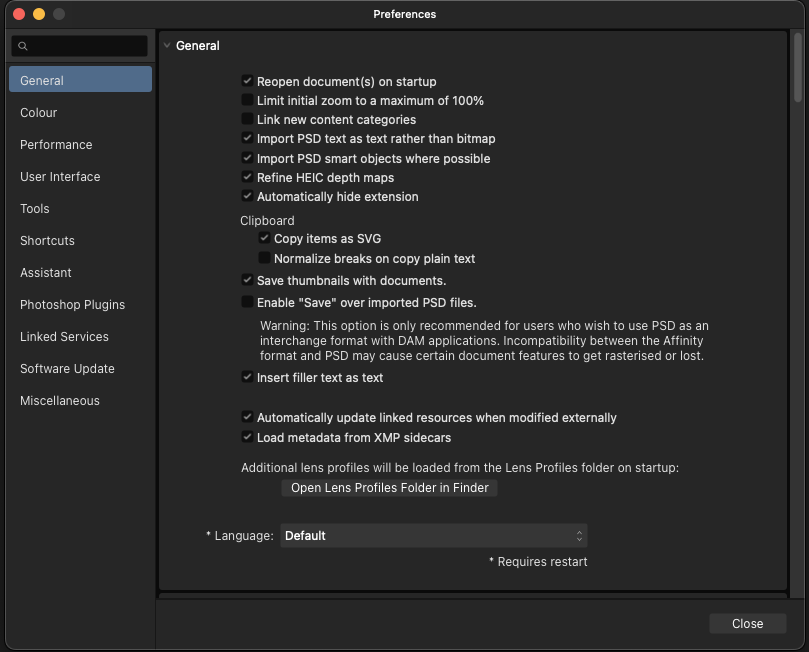Enable Normalize breaks on copy plain text

[264, 257]
